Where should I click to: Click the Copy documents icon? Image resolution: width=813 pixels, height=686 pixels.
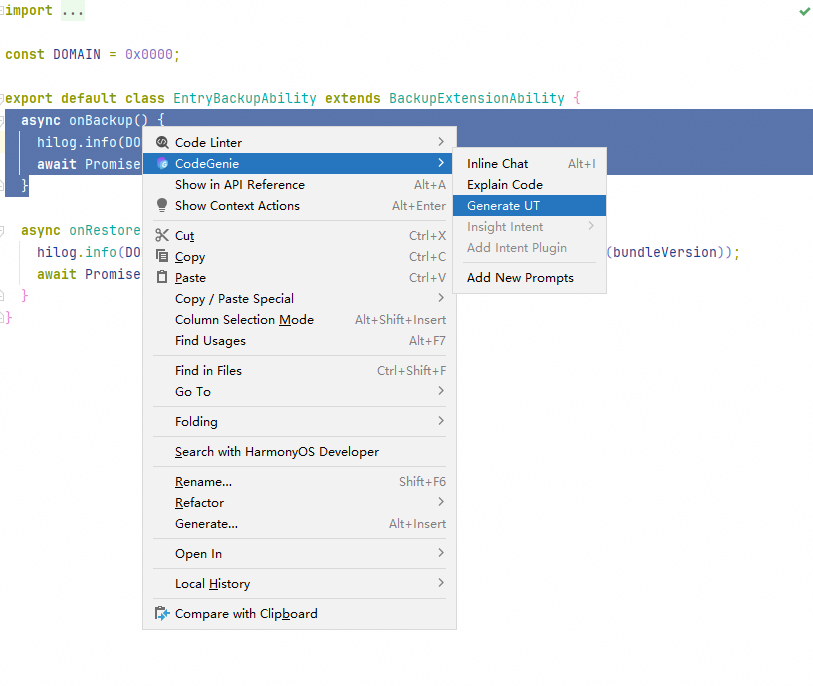click(x=162, y=257)
